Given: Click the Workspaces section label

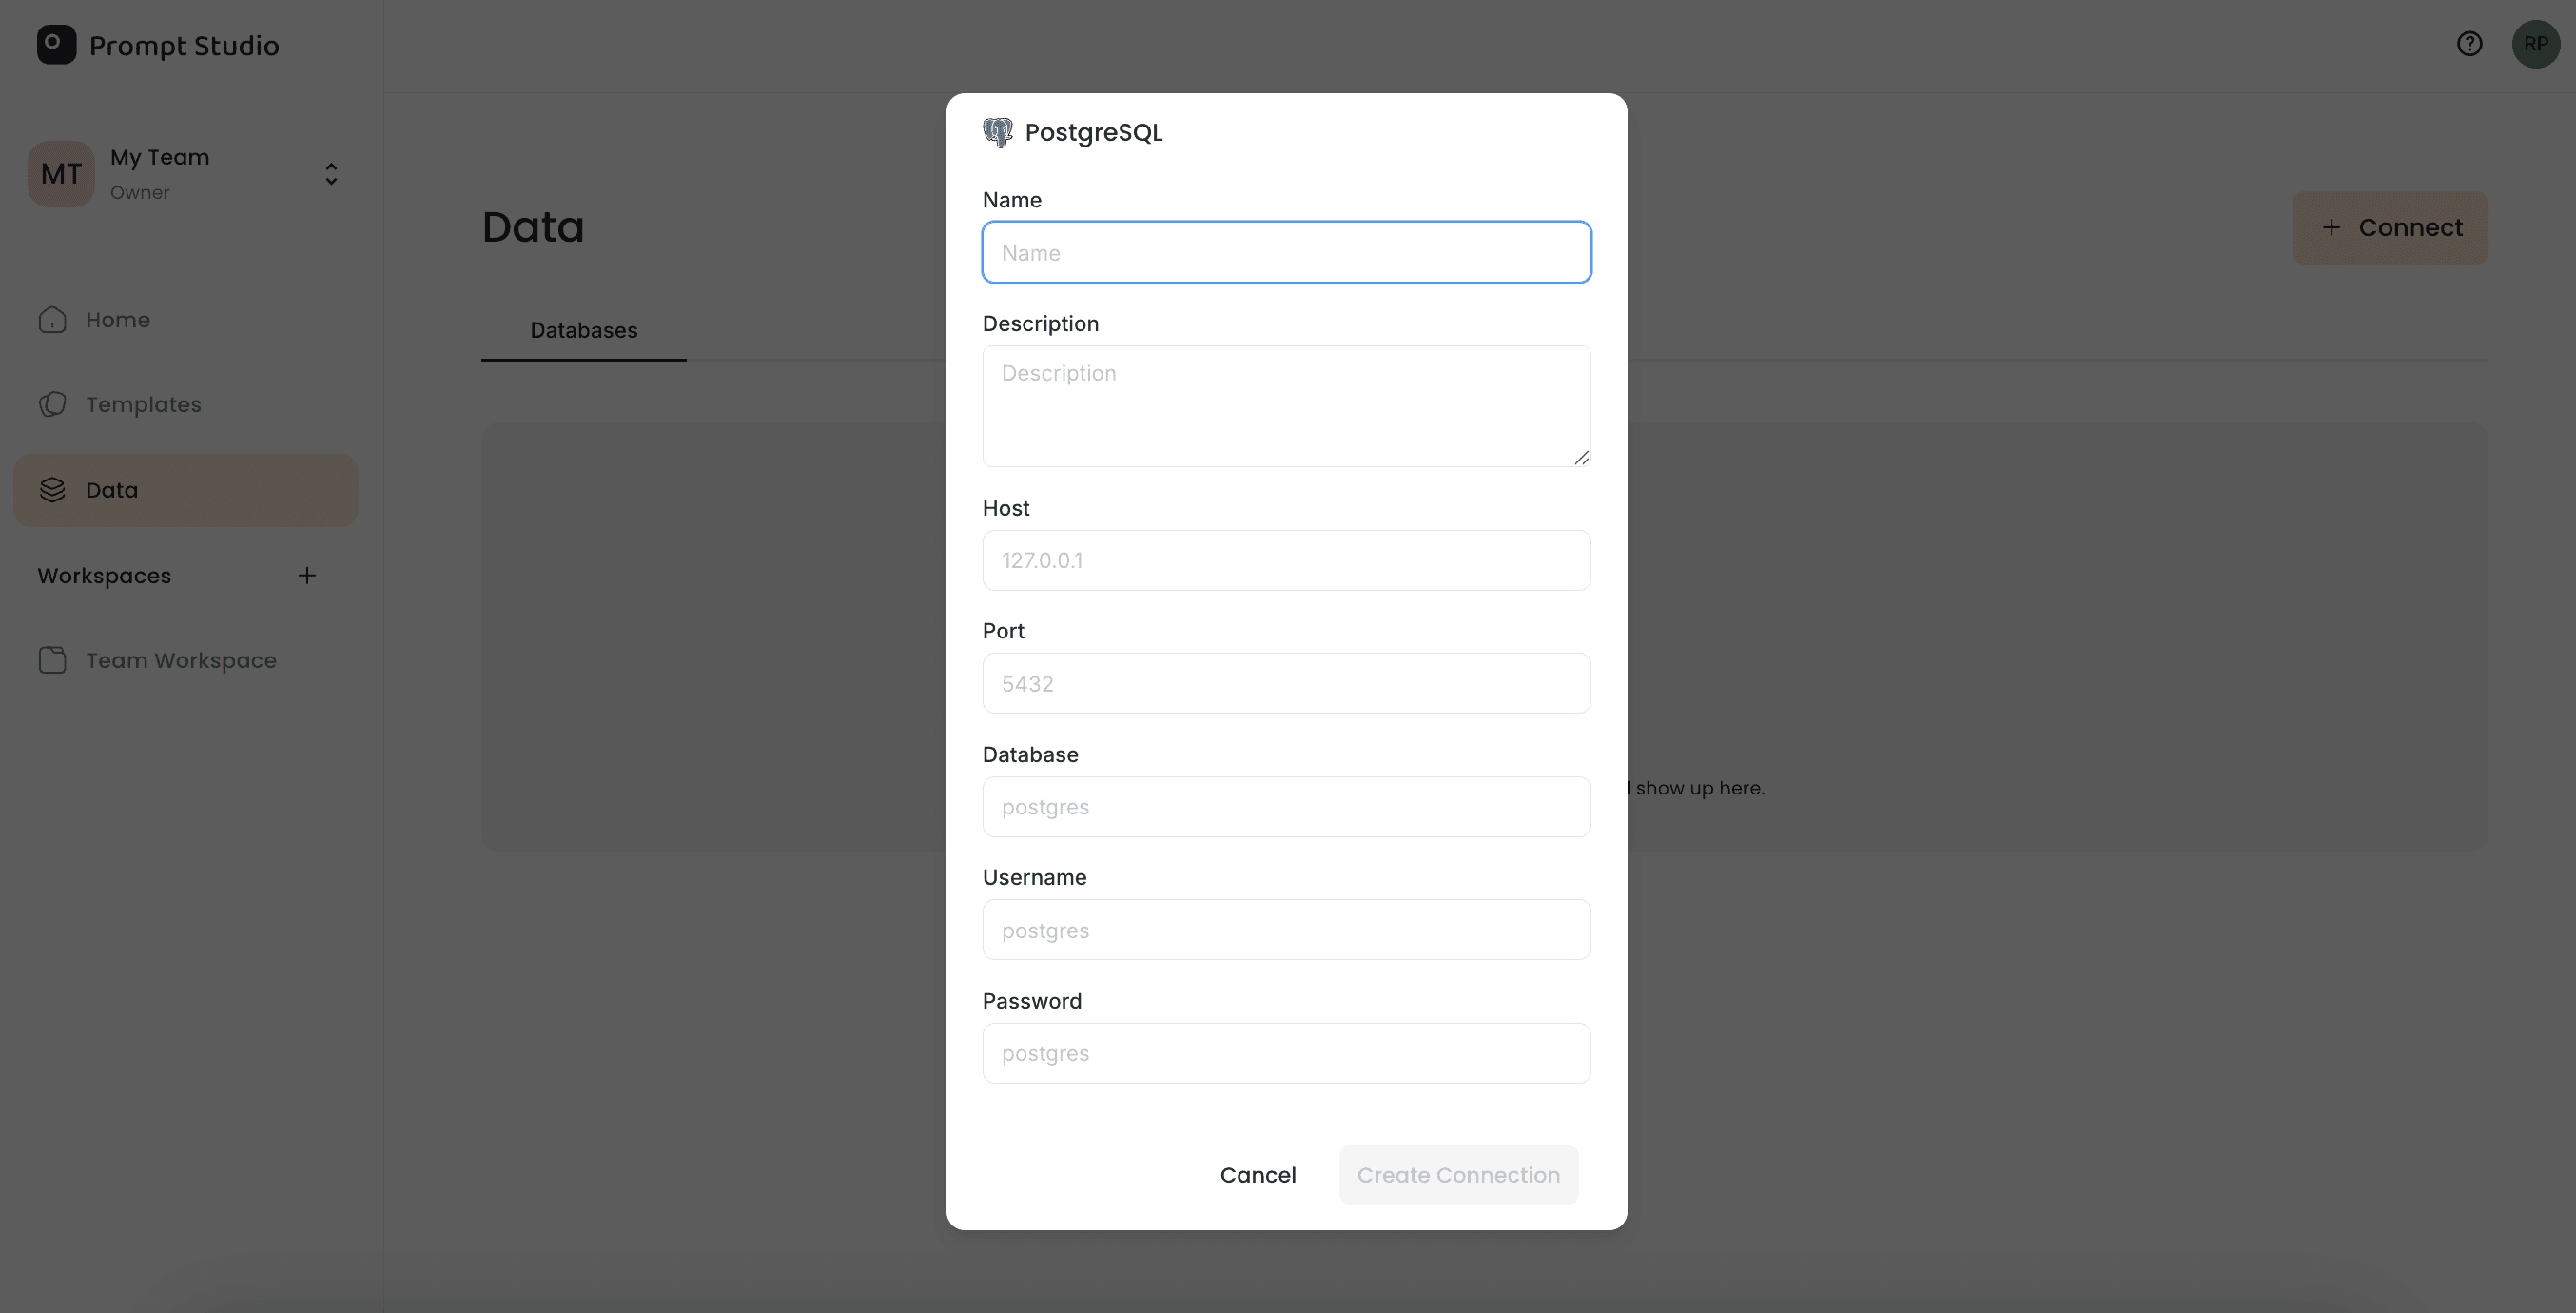Looking at the screenshot, I should click(104, 576).
